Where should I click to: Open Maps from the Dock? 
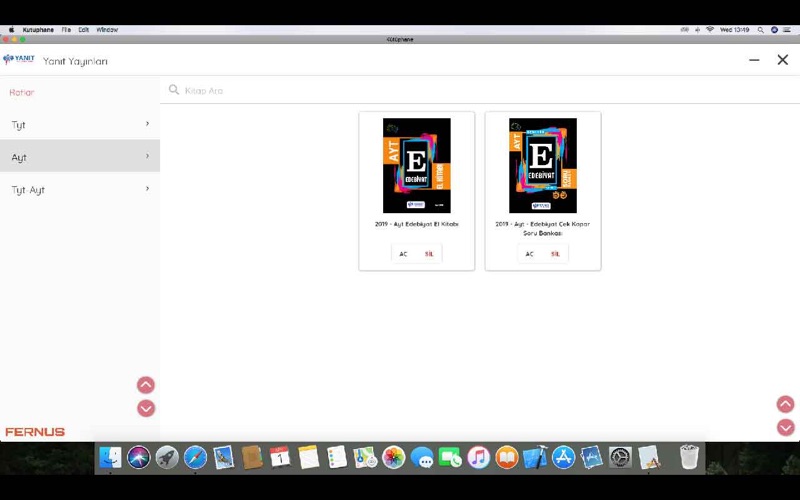click(x=365, y=457)
